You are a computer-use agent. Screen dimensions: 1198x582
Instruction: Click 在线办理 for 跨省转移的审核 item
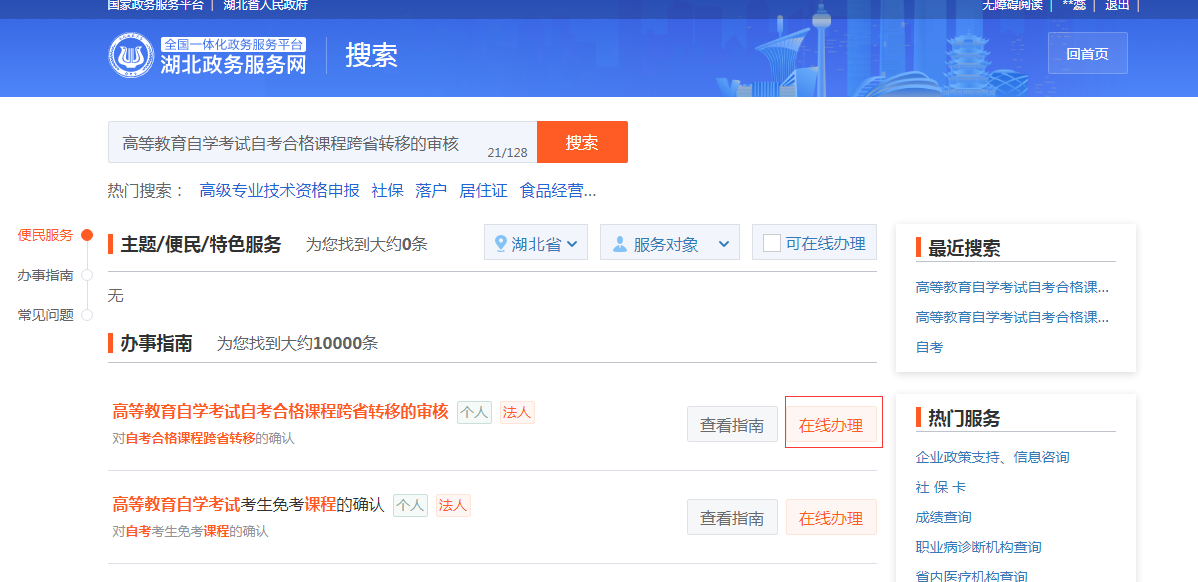833,423
